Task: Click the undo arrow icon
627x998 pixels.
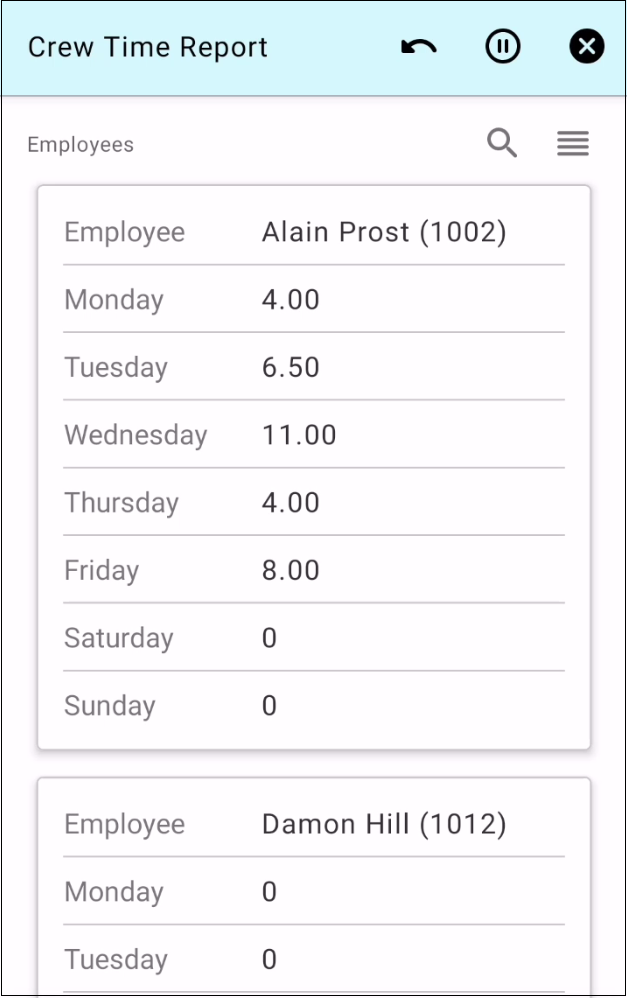Action: (419, 47)
